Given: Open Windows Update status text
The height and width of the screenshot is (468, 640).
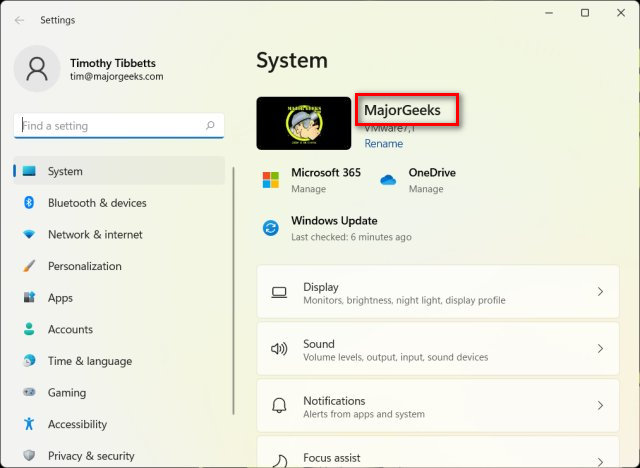Looking at the screenshot, I should pyautogui.click(x=334, y=221).
